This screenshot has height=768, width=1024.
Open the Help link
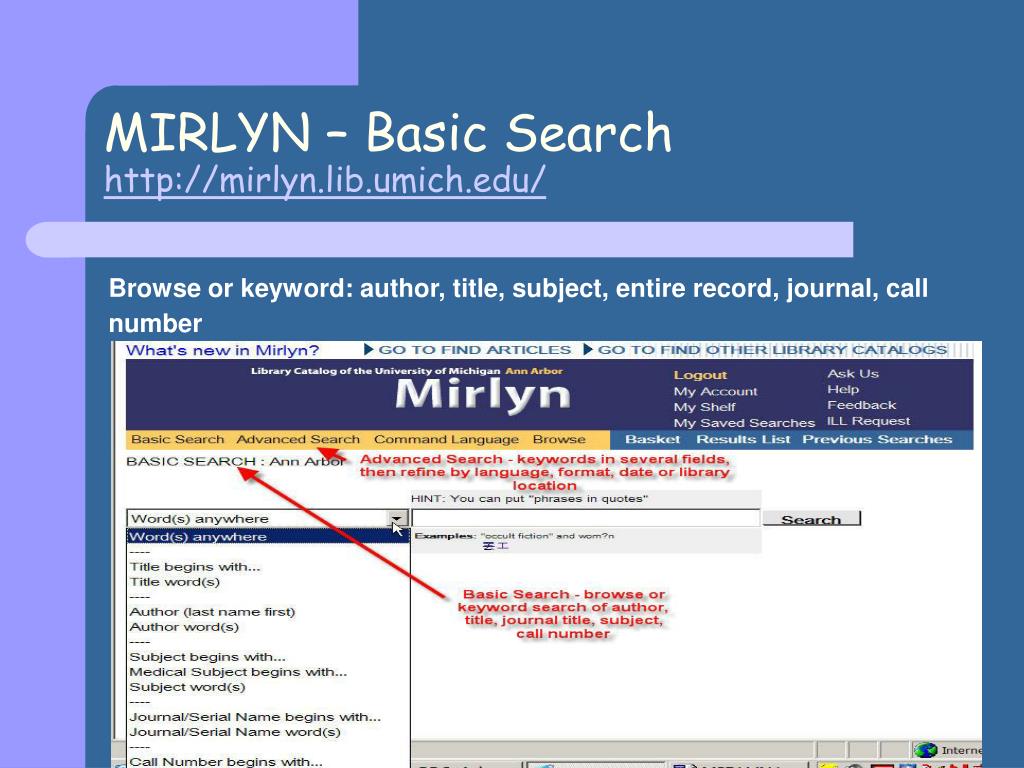pyautogui.click(x=842, y=389)
